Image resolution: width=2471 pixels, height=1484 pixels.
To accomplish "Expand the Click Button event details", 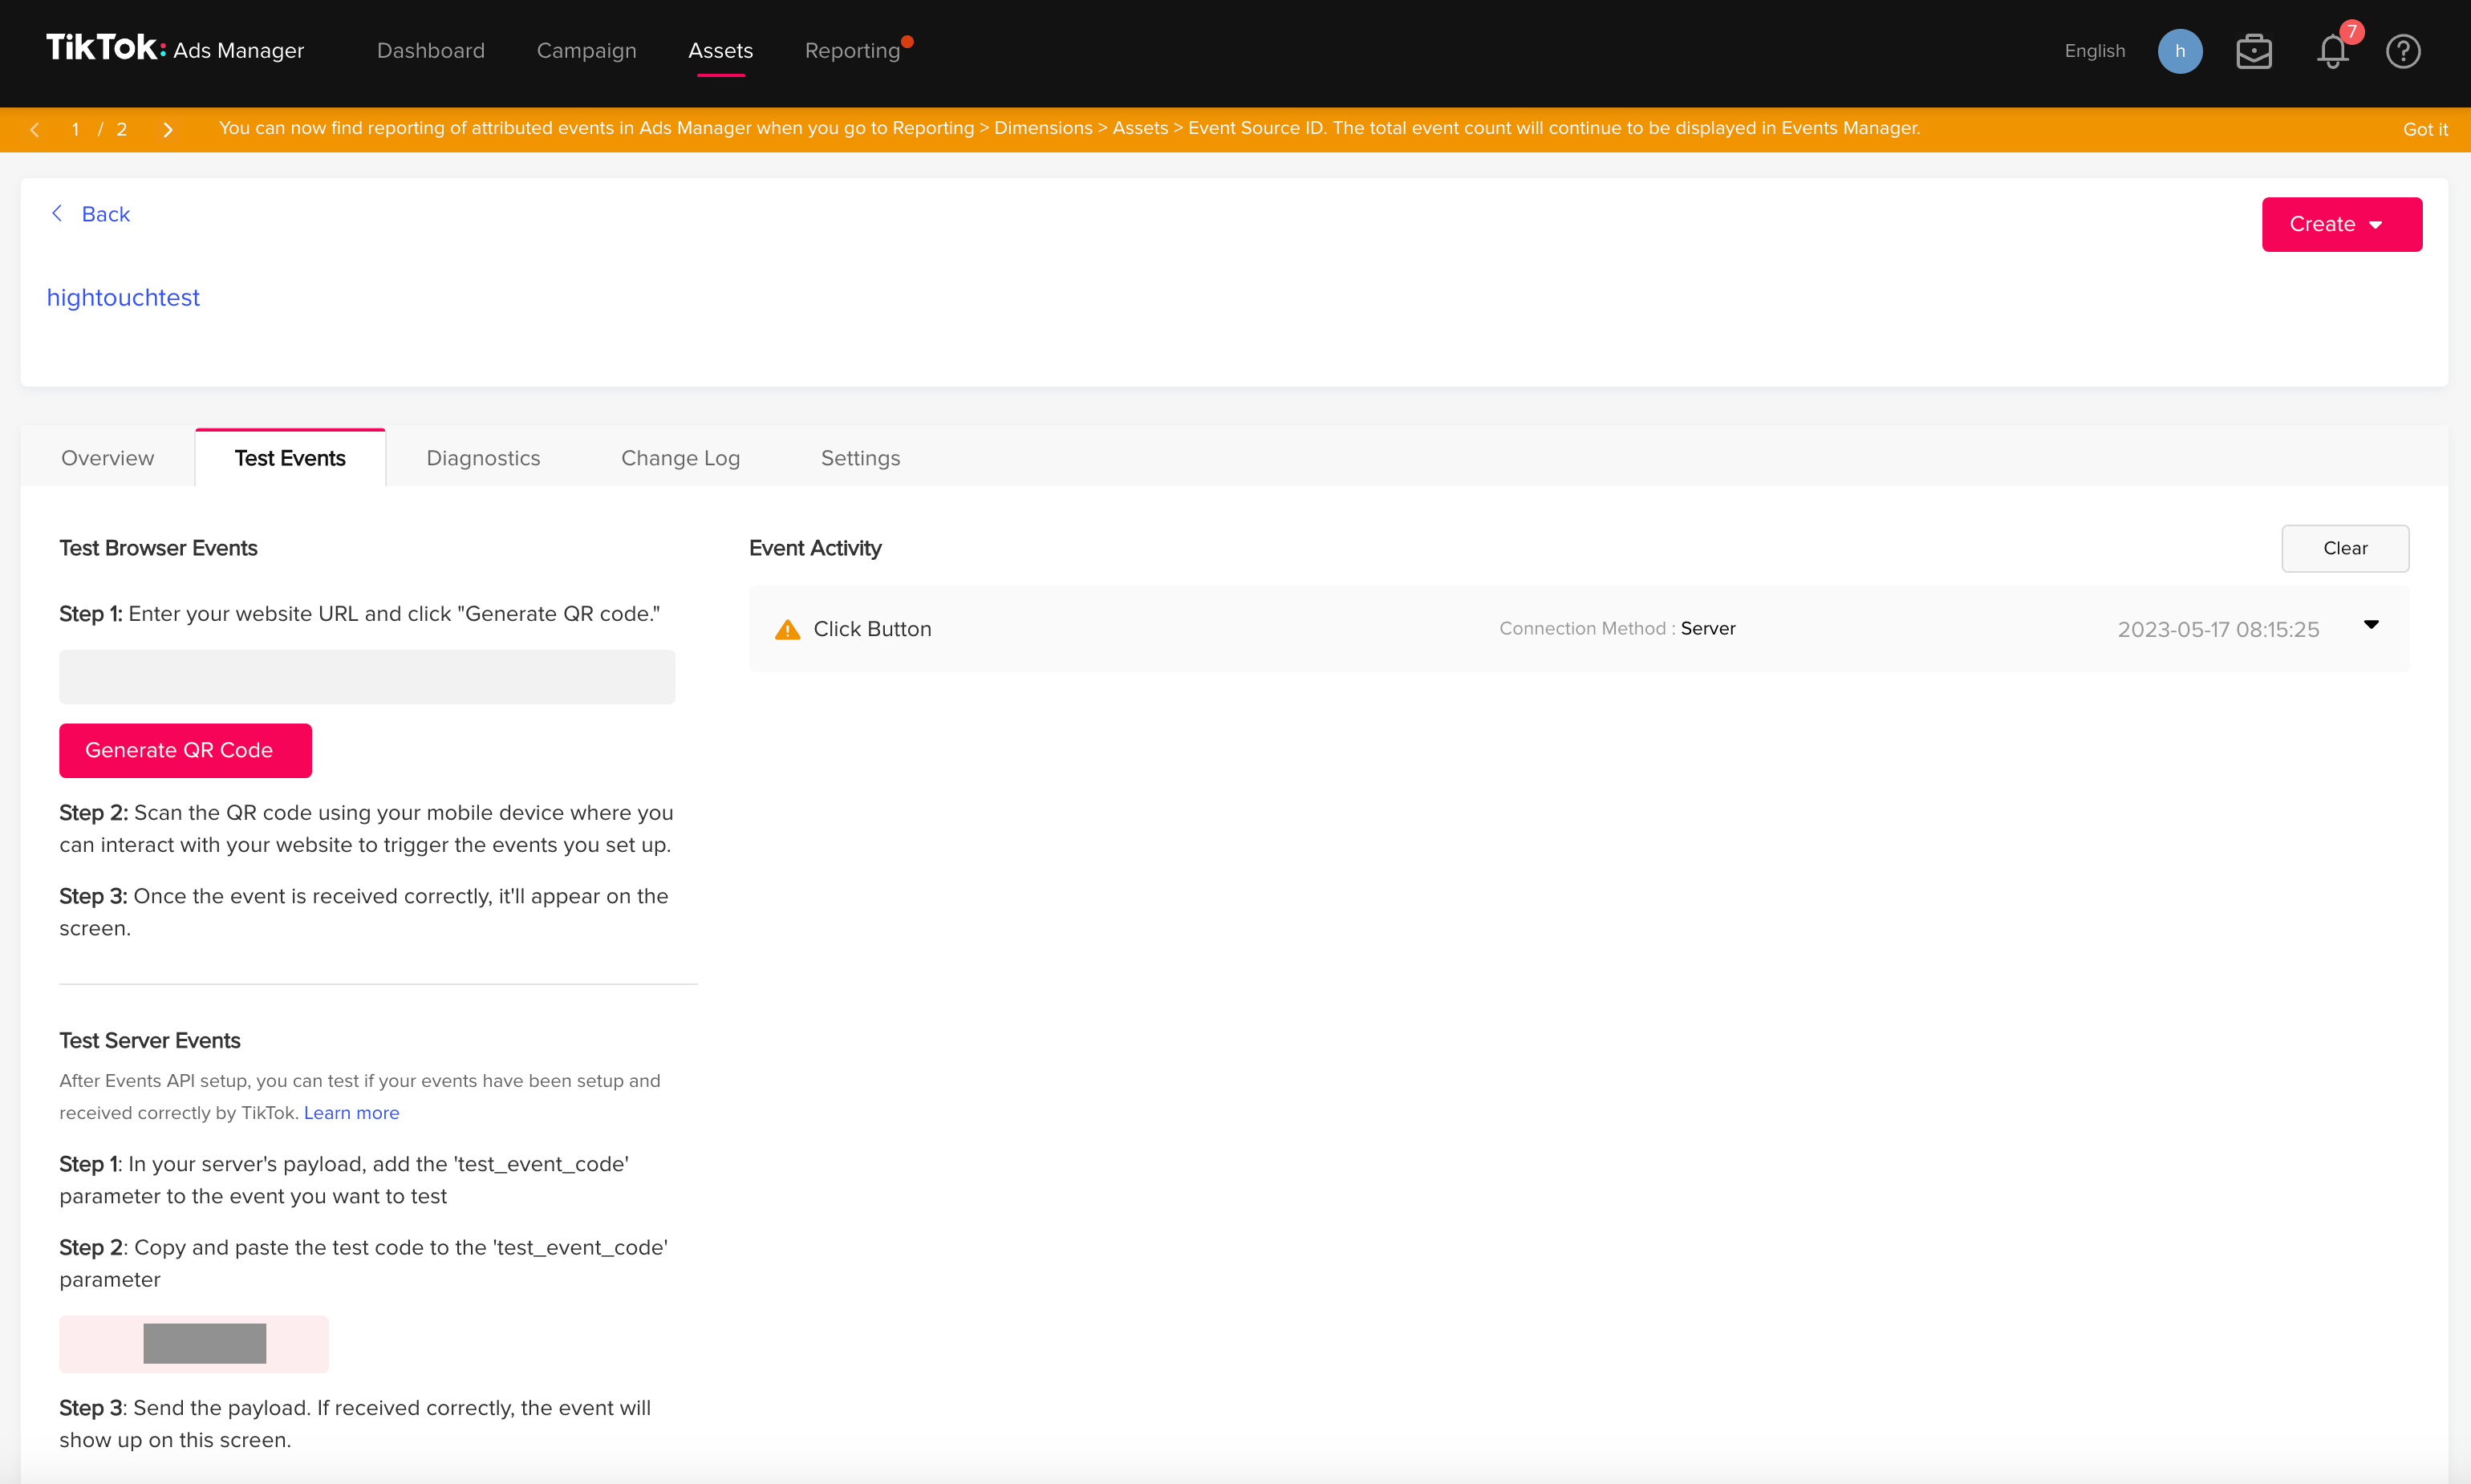I will coord(2371,625).
